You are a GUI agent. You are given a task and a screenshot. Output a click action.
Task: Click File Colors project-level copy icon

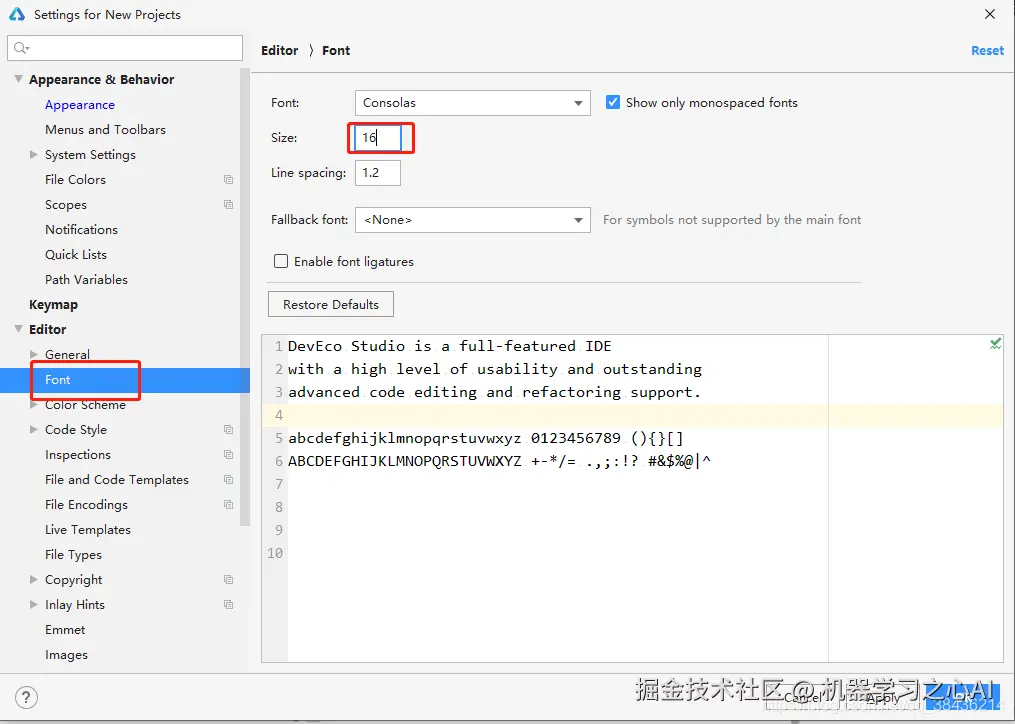tap(229, 179)
